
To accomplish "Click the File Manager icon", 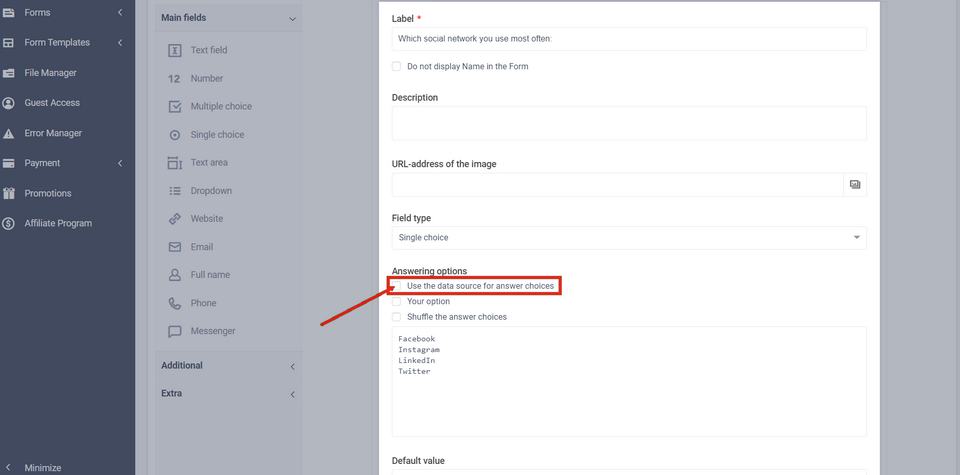I will (9, 73).
